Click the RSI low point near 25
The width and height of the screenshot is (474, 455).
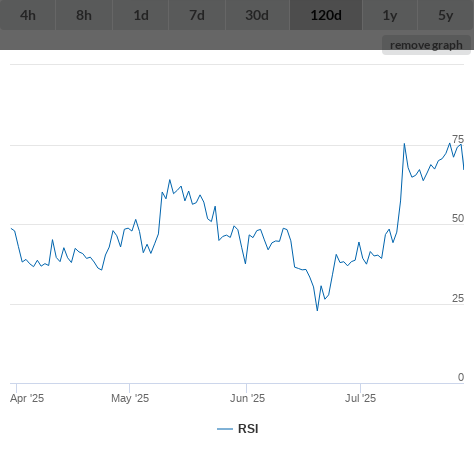pyautogui.click(x=317, y=310)
